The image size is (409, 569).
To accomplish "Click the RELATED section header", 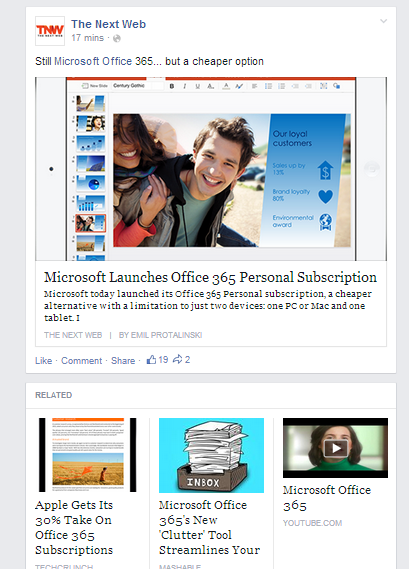I will pos(53,395).
